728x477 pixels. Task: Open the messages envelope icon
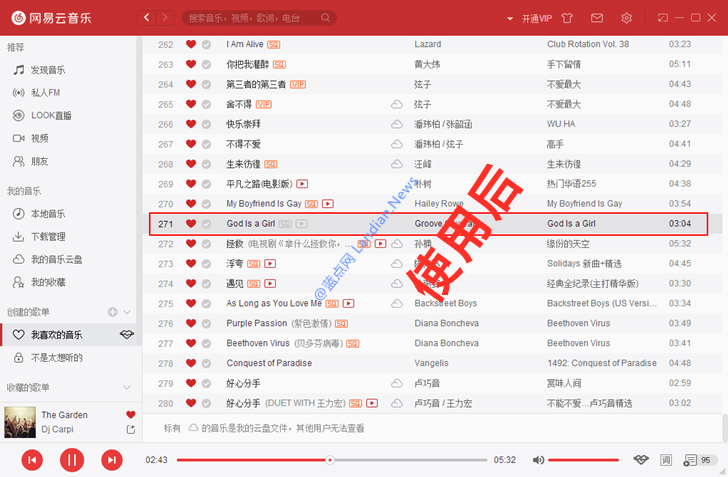597,18
